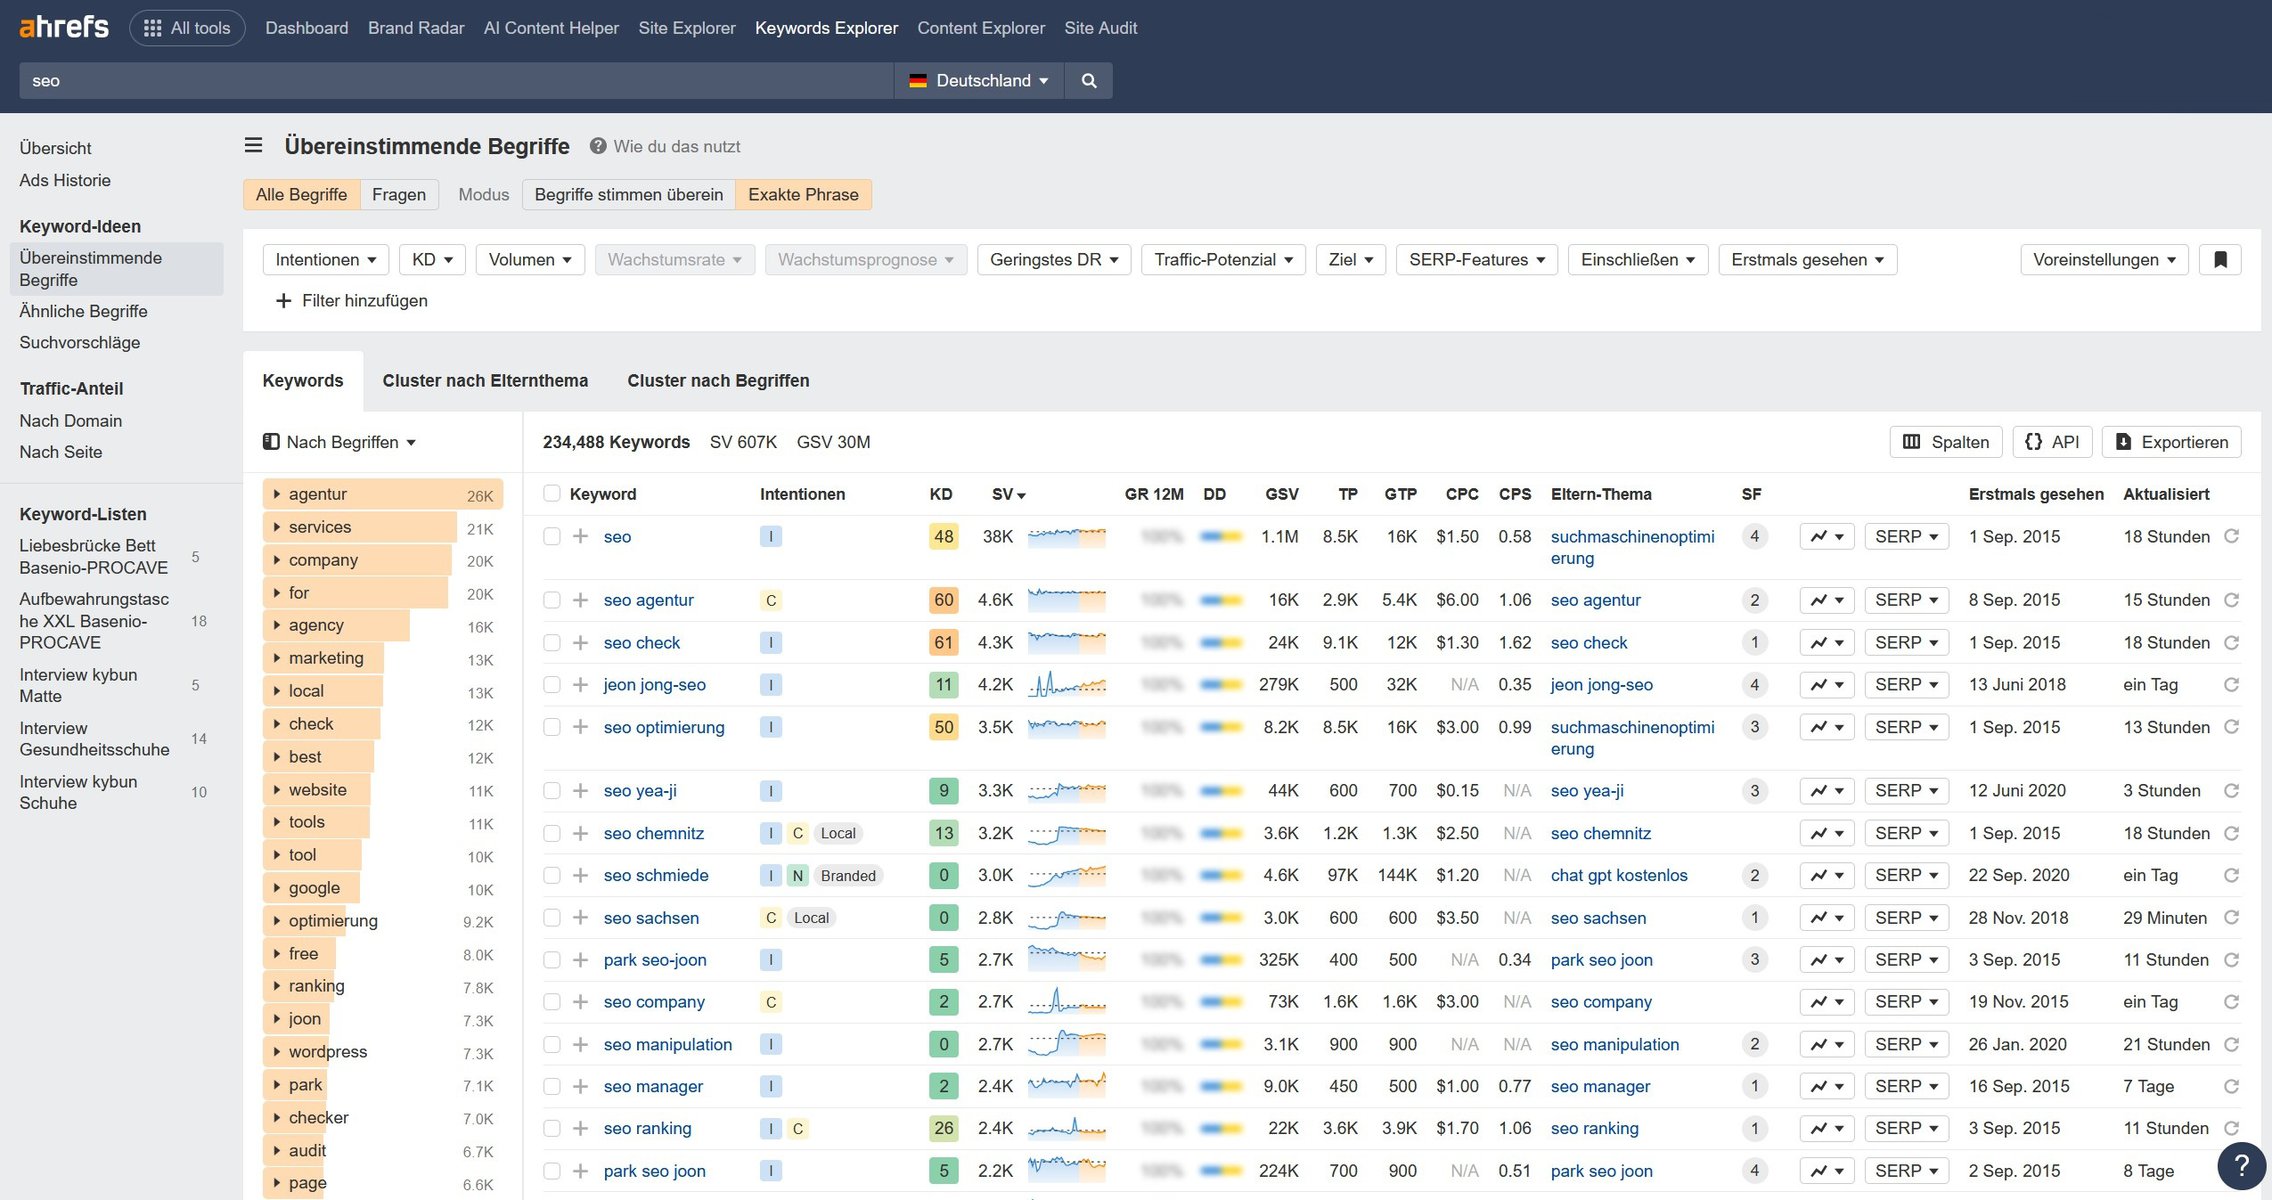The width and height of the screenshot is (2272, 1200).
Task: Click KD badge 61 for 'seo check'
Action: [943, 643]
